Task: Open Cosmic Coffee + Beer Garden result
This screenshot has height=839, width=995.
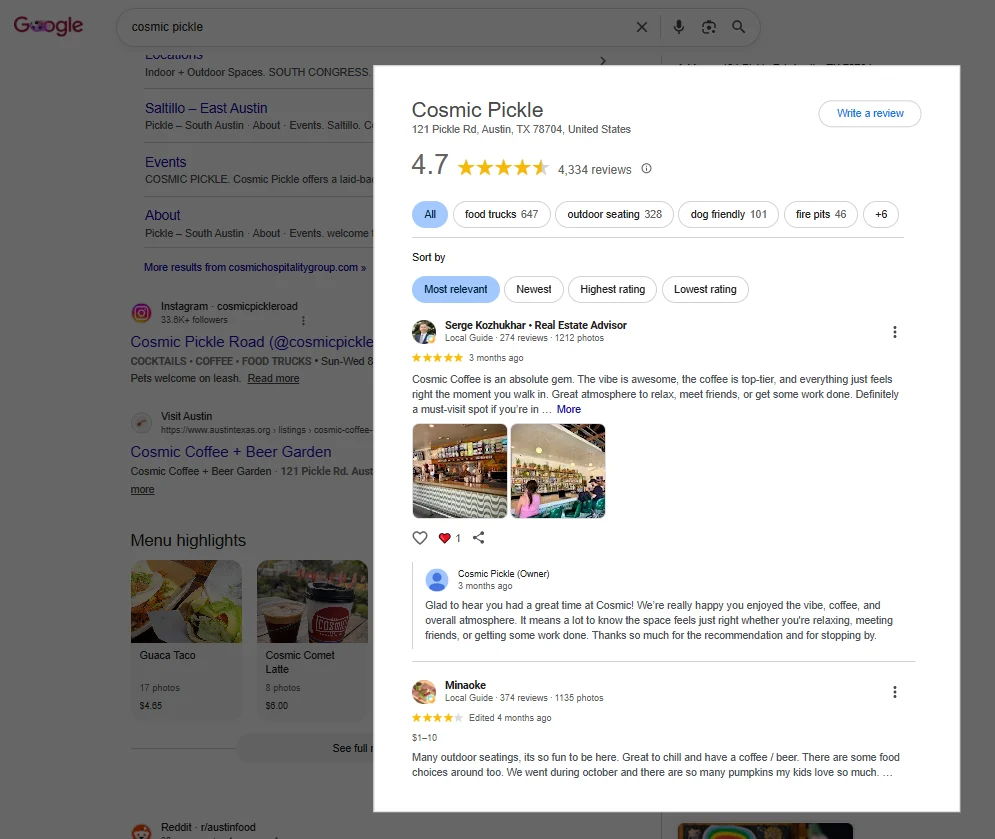Action: coord(231,452)
